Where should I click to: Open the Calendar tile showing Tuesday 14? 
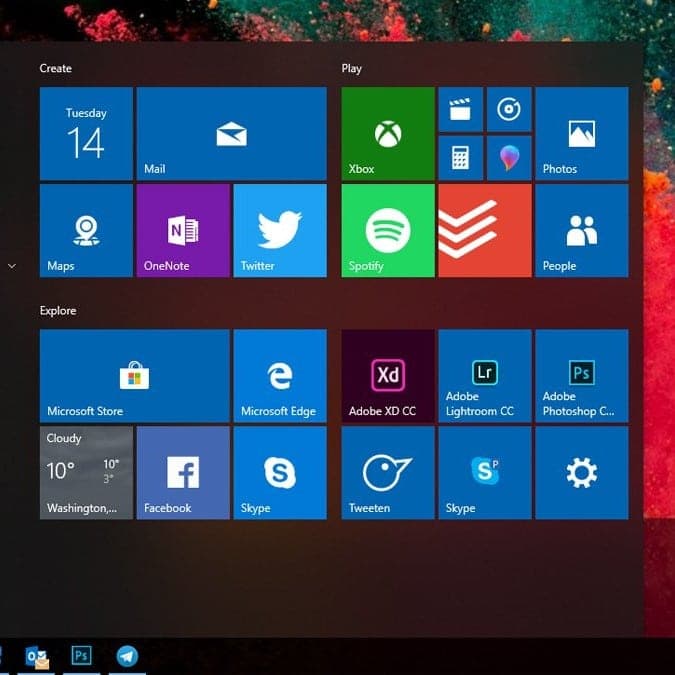pos(86,133)
